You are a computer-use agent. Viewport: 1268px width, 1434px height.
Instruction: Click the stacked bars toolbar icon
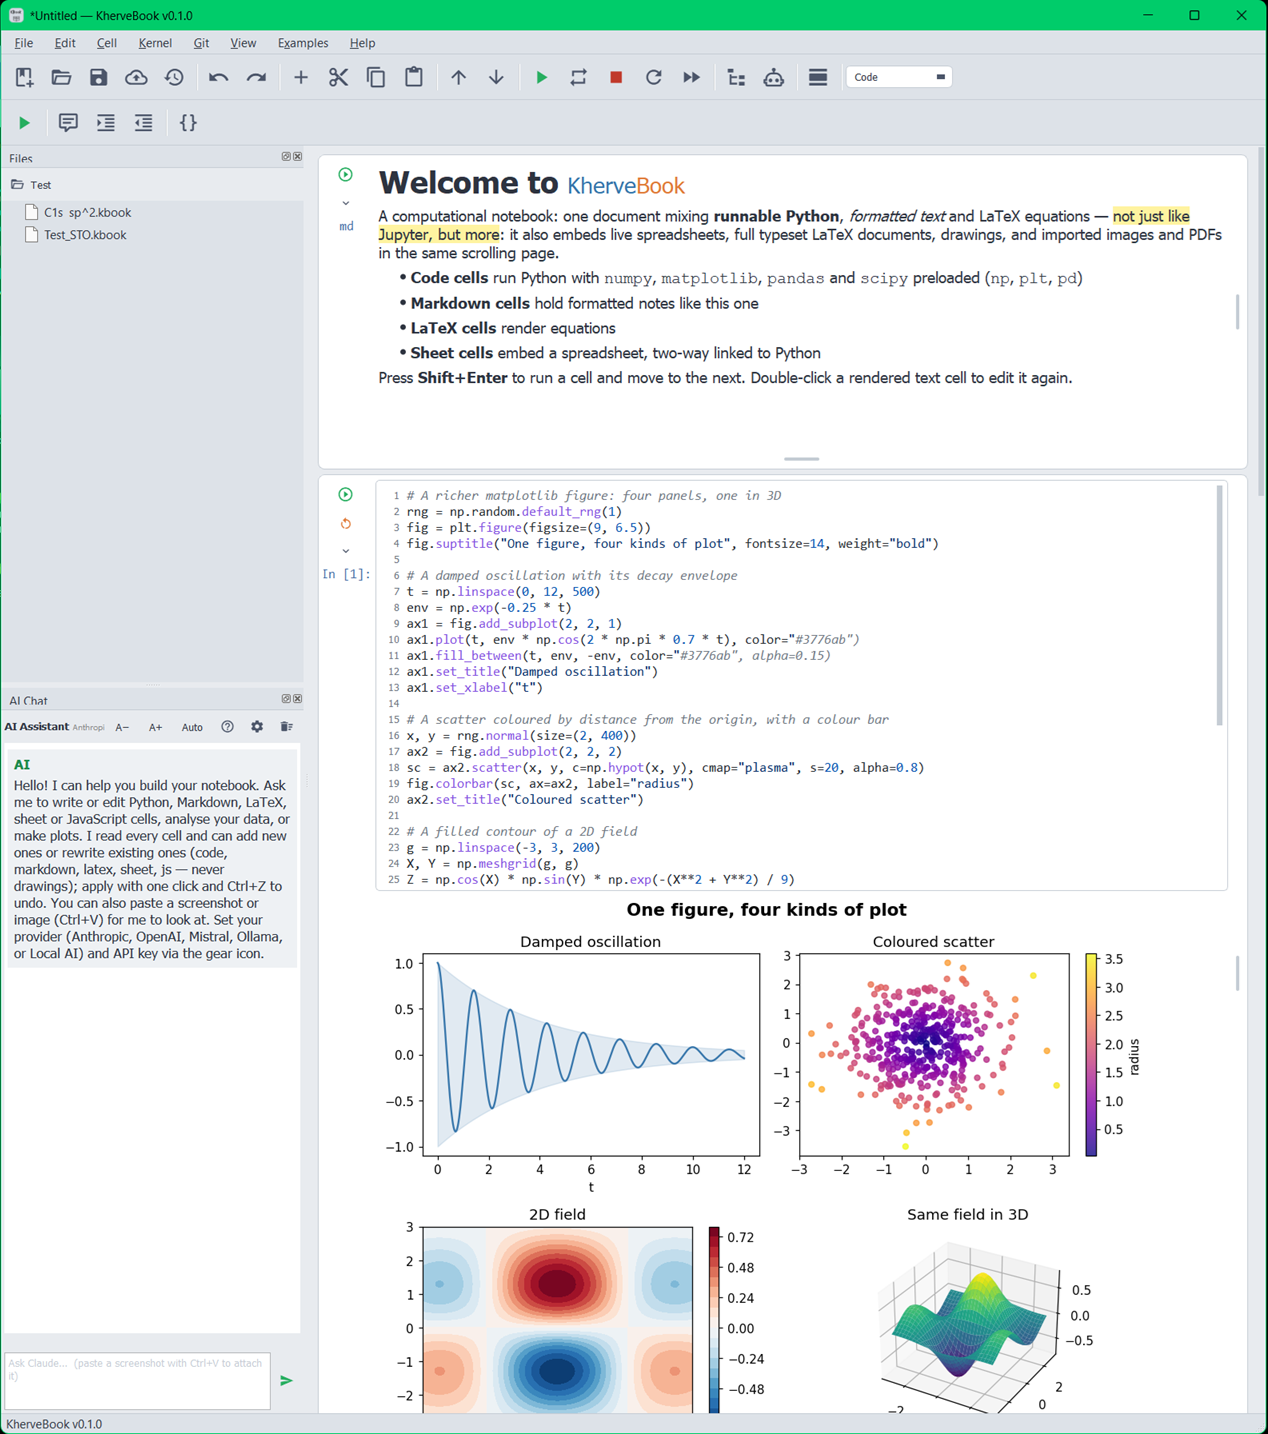coord(818,77)
